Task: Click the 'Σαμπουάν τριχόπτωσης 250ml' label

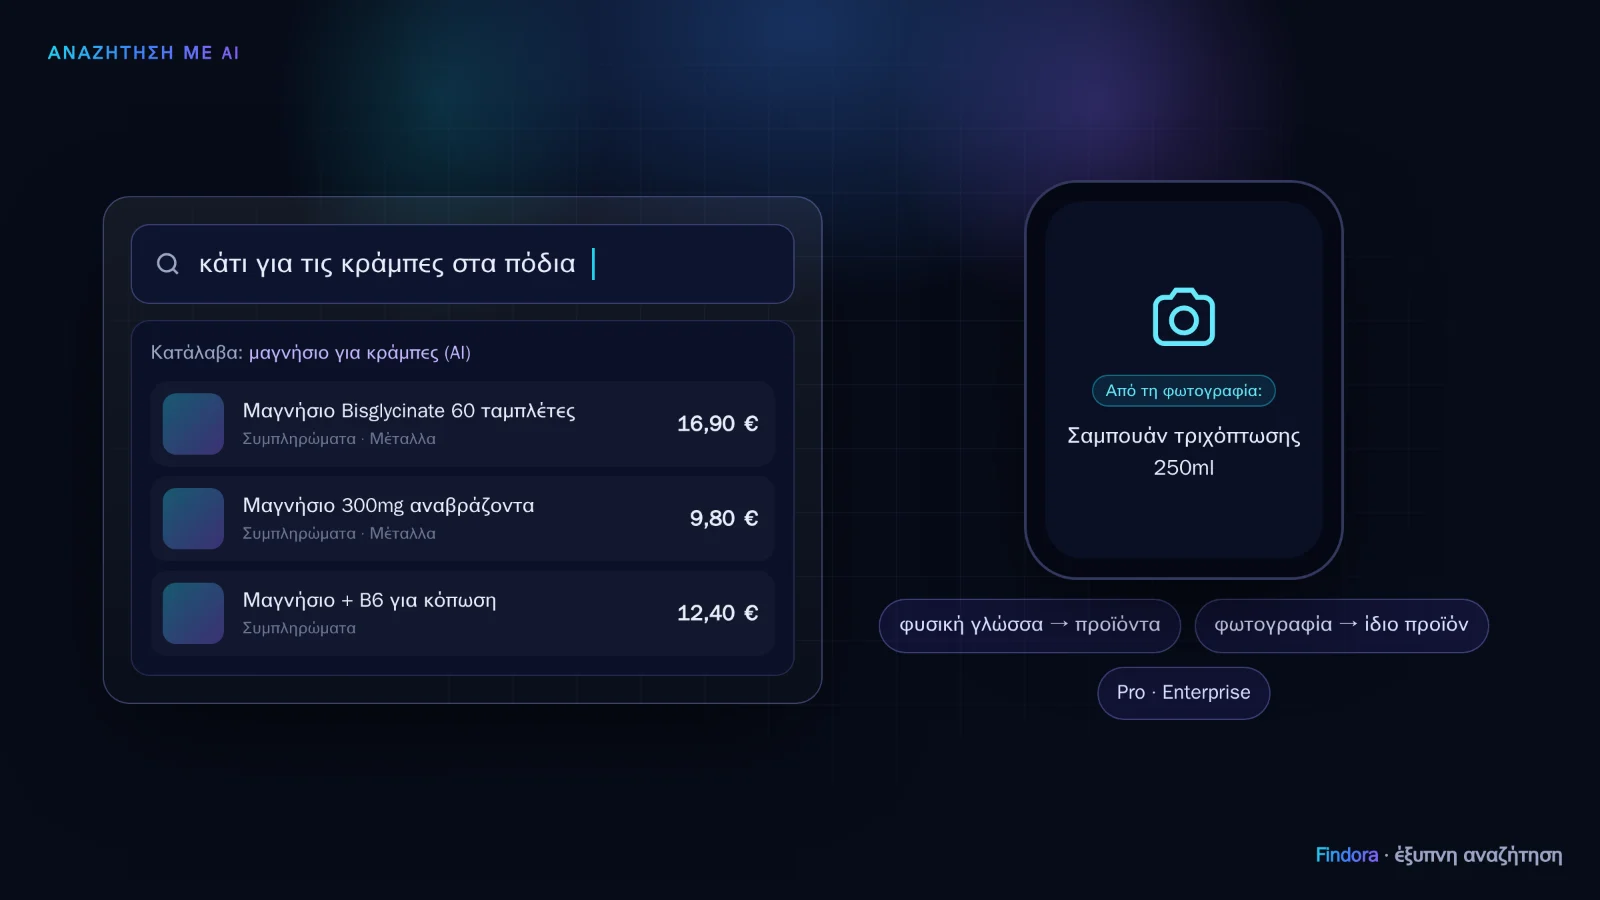Action: pyautogui.click(x=1184, y=451)
